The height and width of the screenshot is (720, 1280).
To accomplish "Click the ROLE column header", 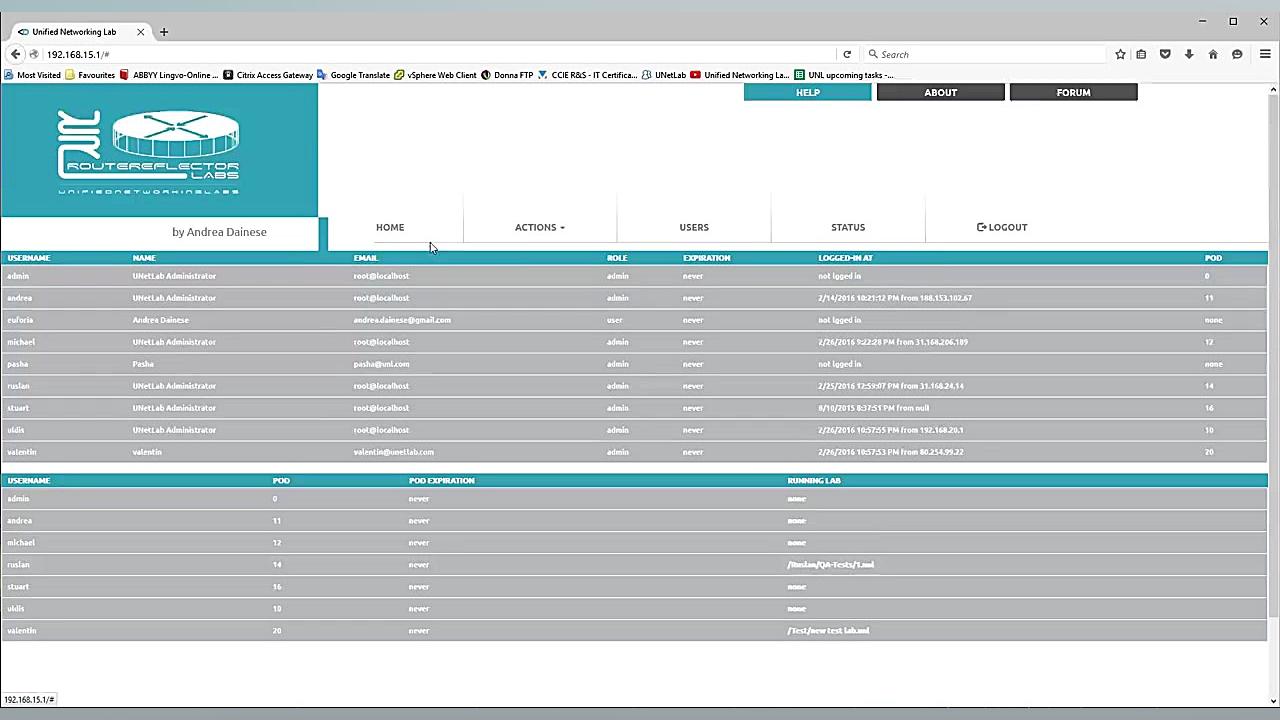I will point(617,258).
